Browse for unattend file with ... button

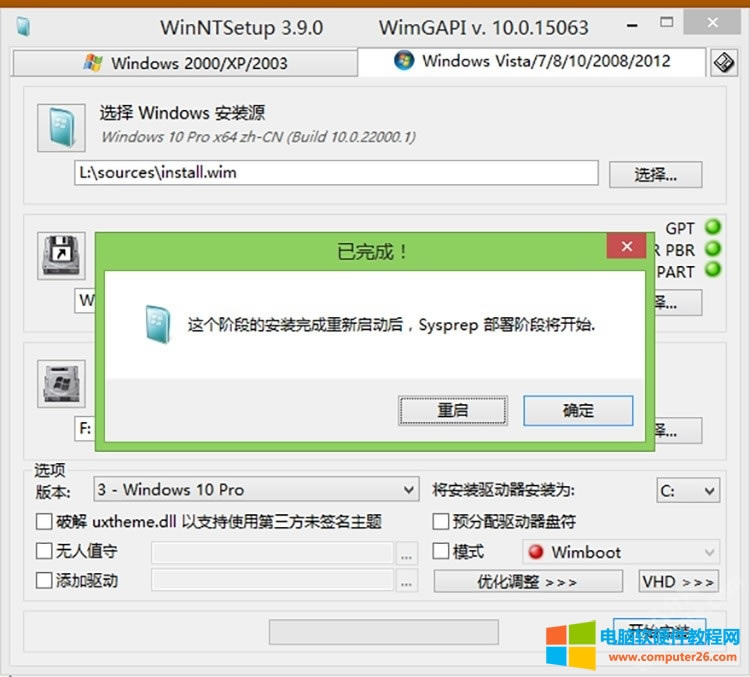pyautogui.click(x=407, y=553)
